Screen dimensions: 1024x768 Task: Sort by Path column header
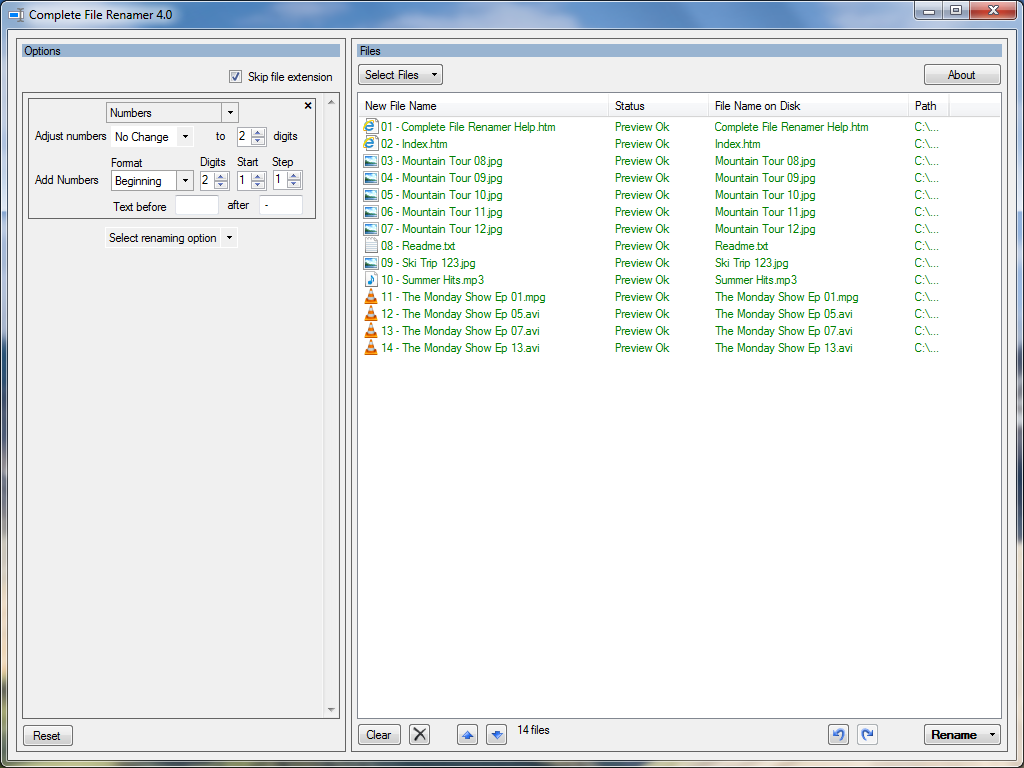click(929, 106)
